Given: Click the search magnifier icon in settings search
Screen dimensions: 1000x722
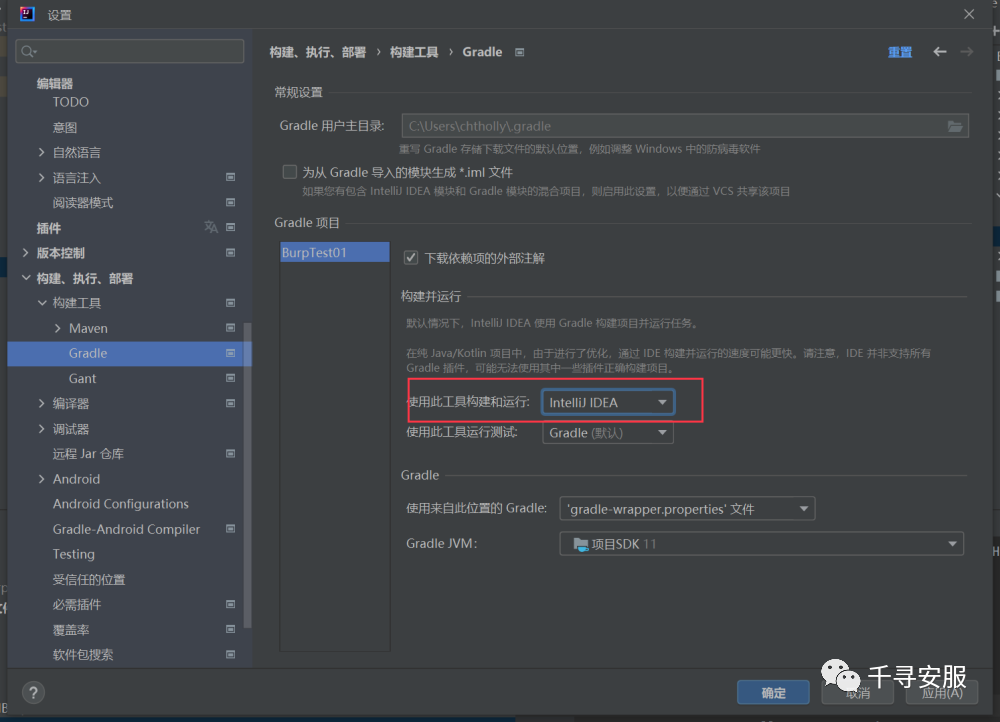Looking at the screenshot, I should pyautogui.click(x=28, y=51).
